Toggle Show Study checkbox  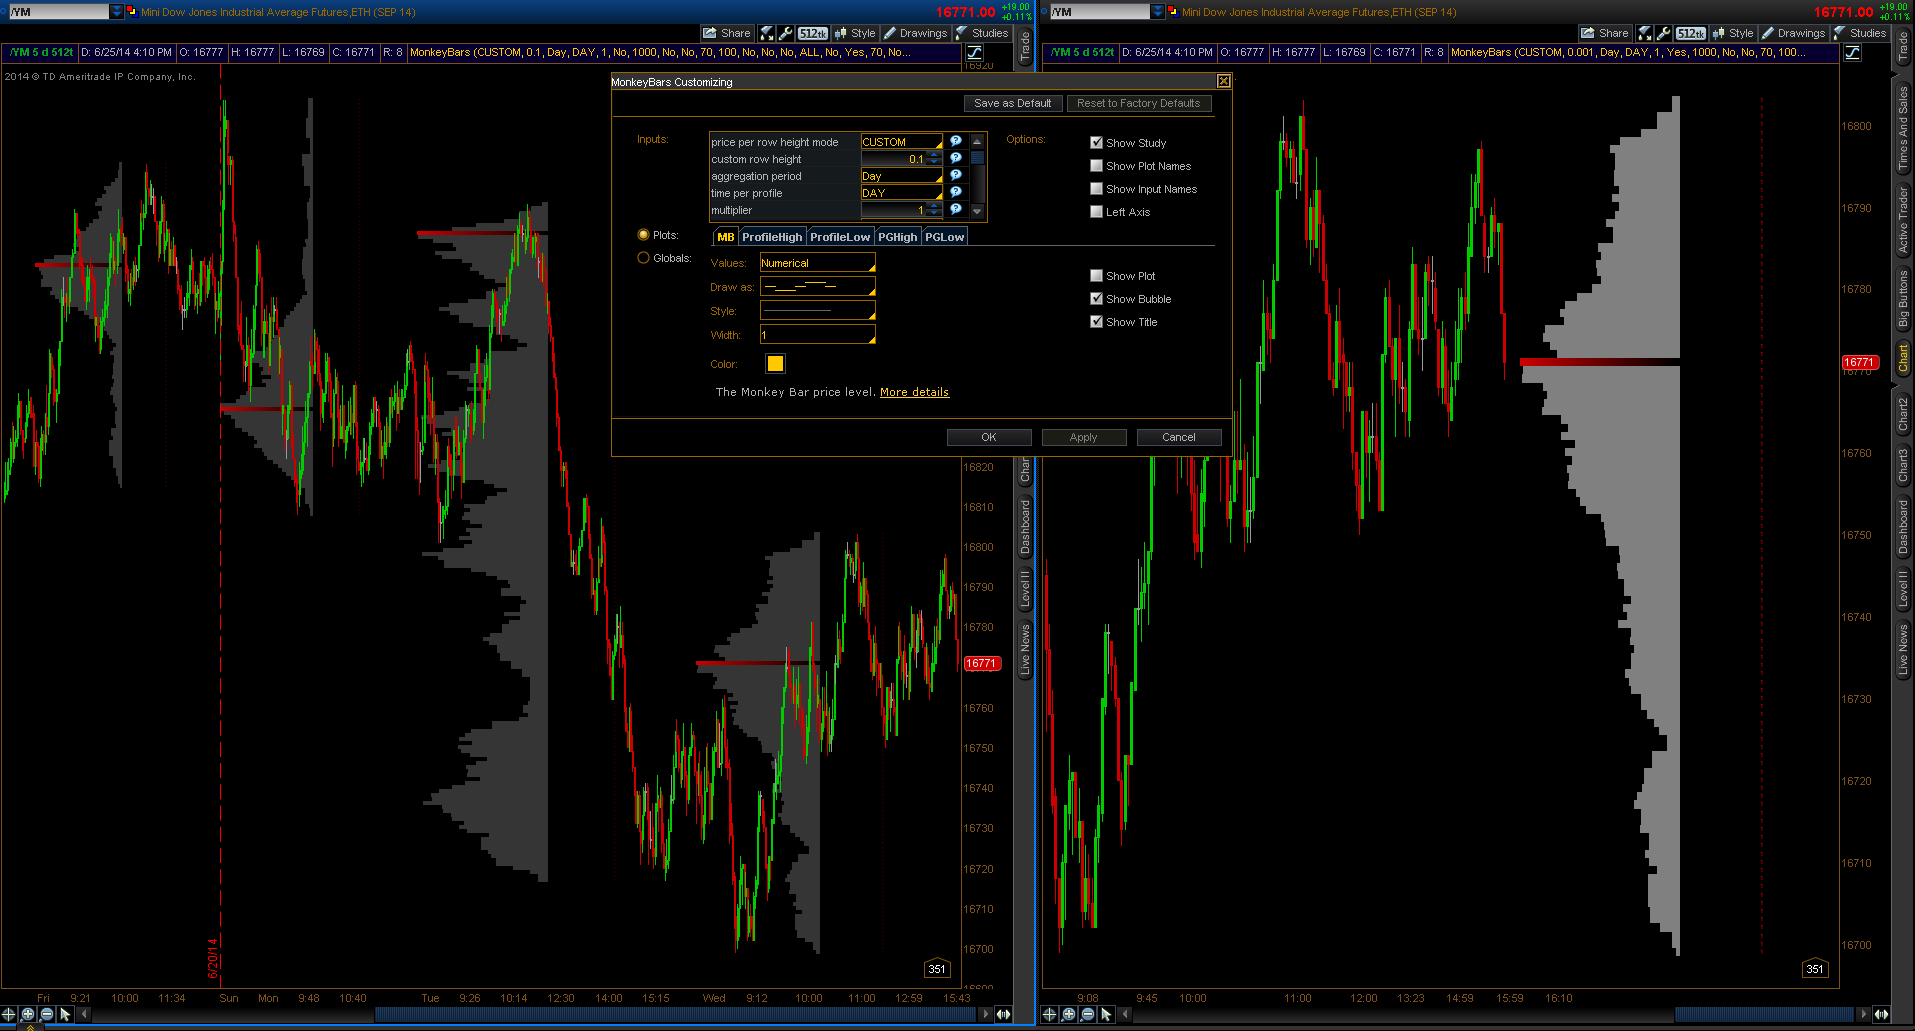1097,143
